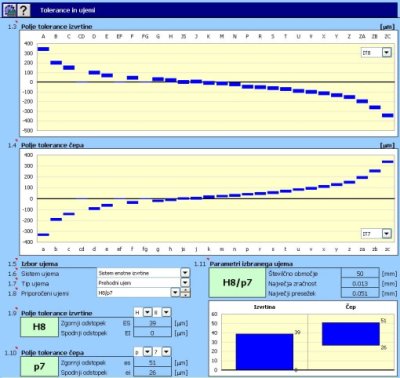
Task: Click the 'Polje tolerance izvrtine' heading in section 1.3
Action: (57, 26)
